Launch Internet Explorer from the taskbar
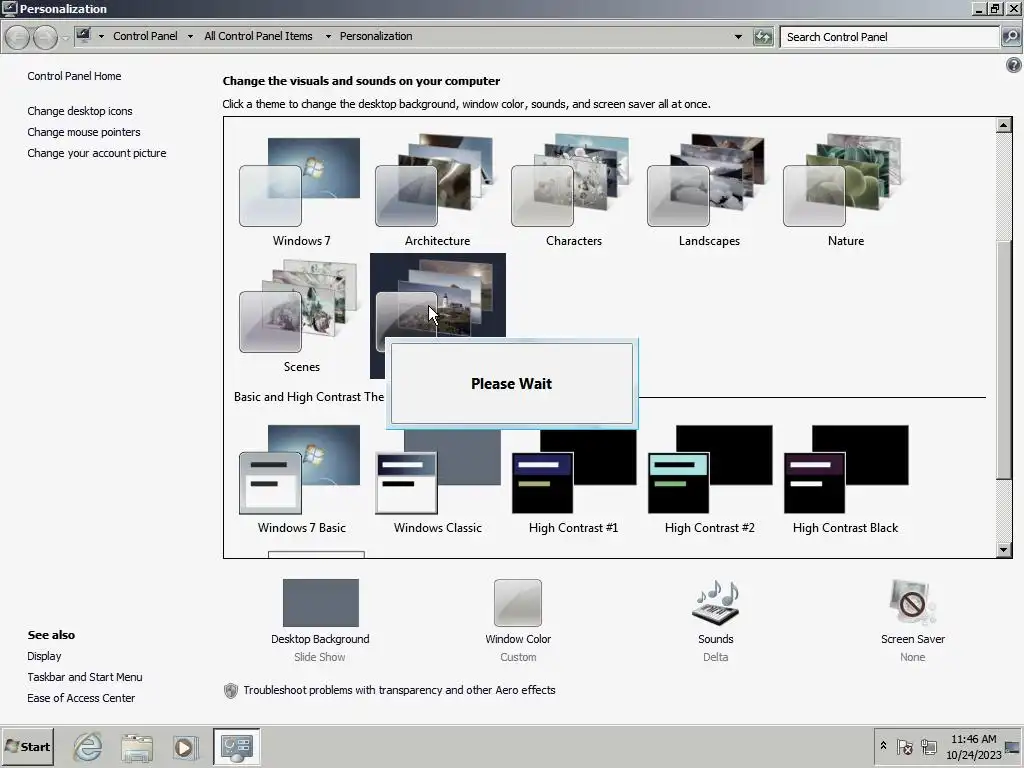 [x=88, y=746]
